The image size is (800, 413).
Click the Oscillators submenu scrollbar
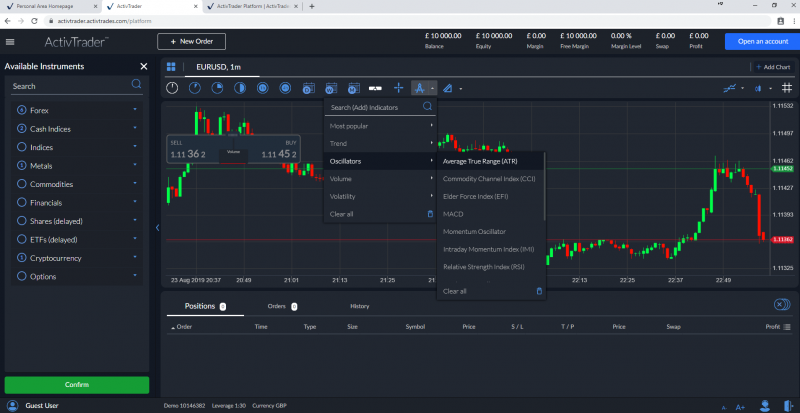545,186
